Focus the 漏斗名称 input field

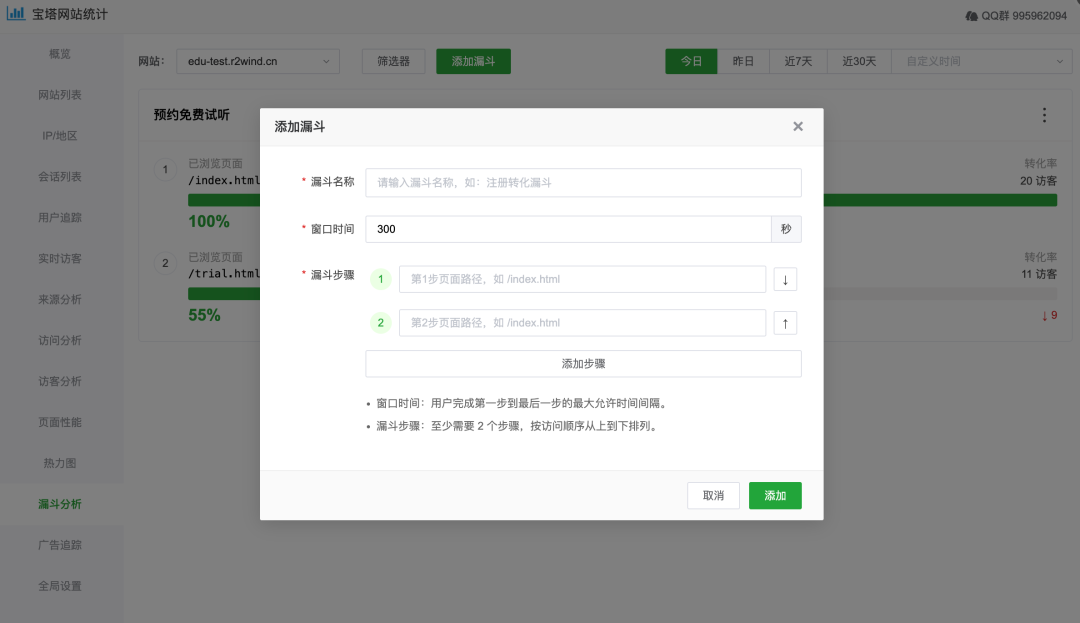[583, 182]
